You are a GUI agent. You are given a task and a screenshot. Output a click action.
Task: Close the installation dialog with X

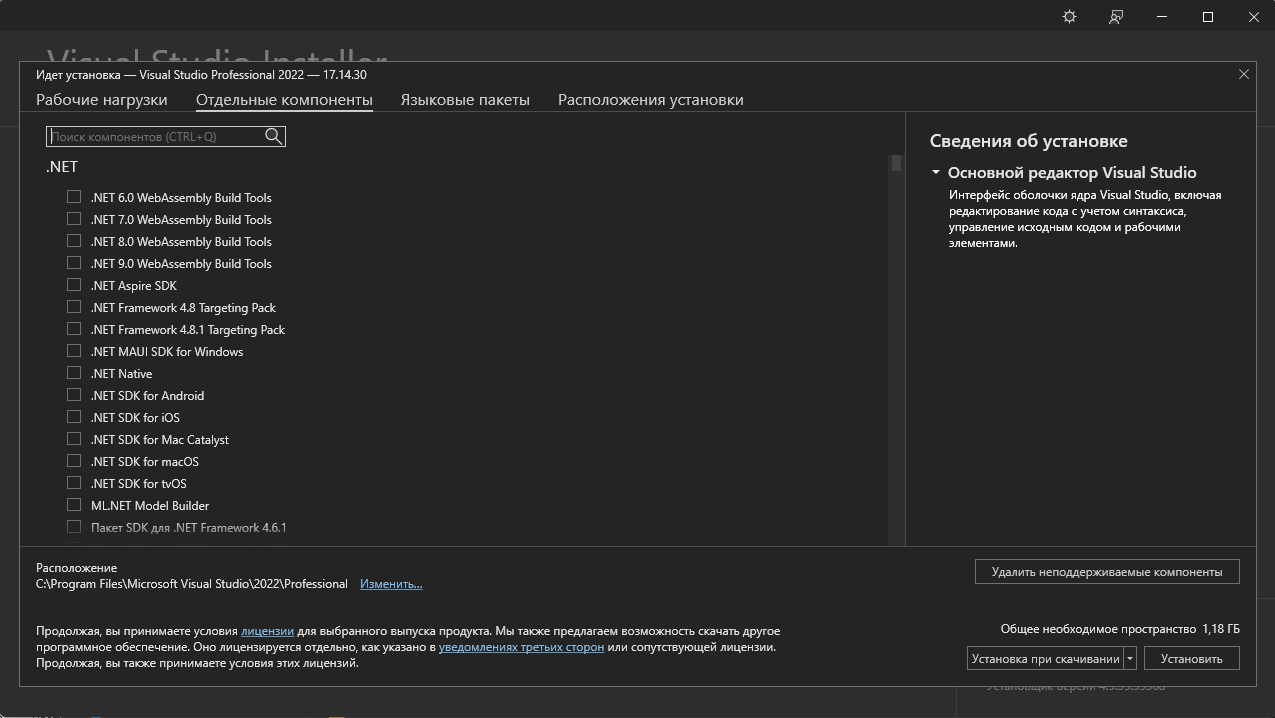(x=1244, y=74)
